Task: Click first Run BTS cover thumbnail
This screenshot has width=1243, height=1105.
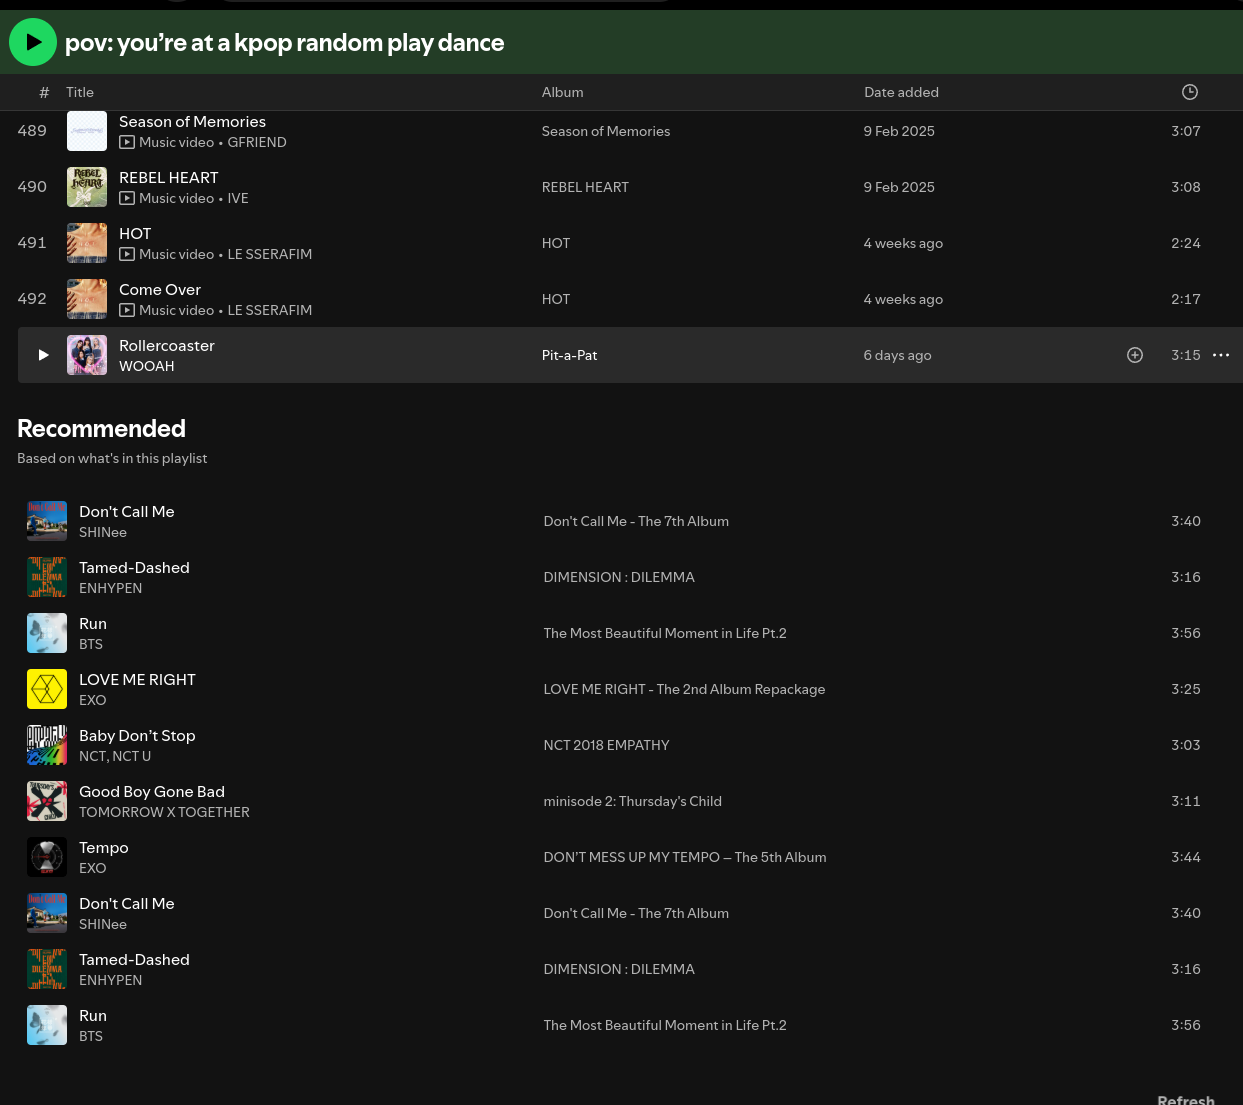Action: [47, 633]
